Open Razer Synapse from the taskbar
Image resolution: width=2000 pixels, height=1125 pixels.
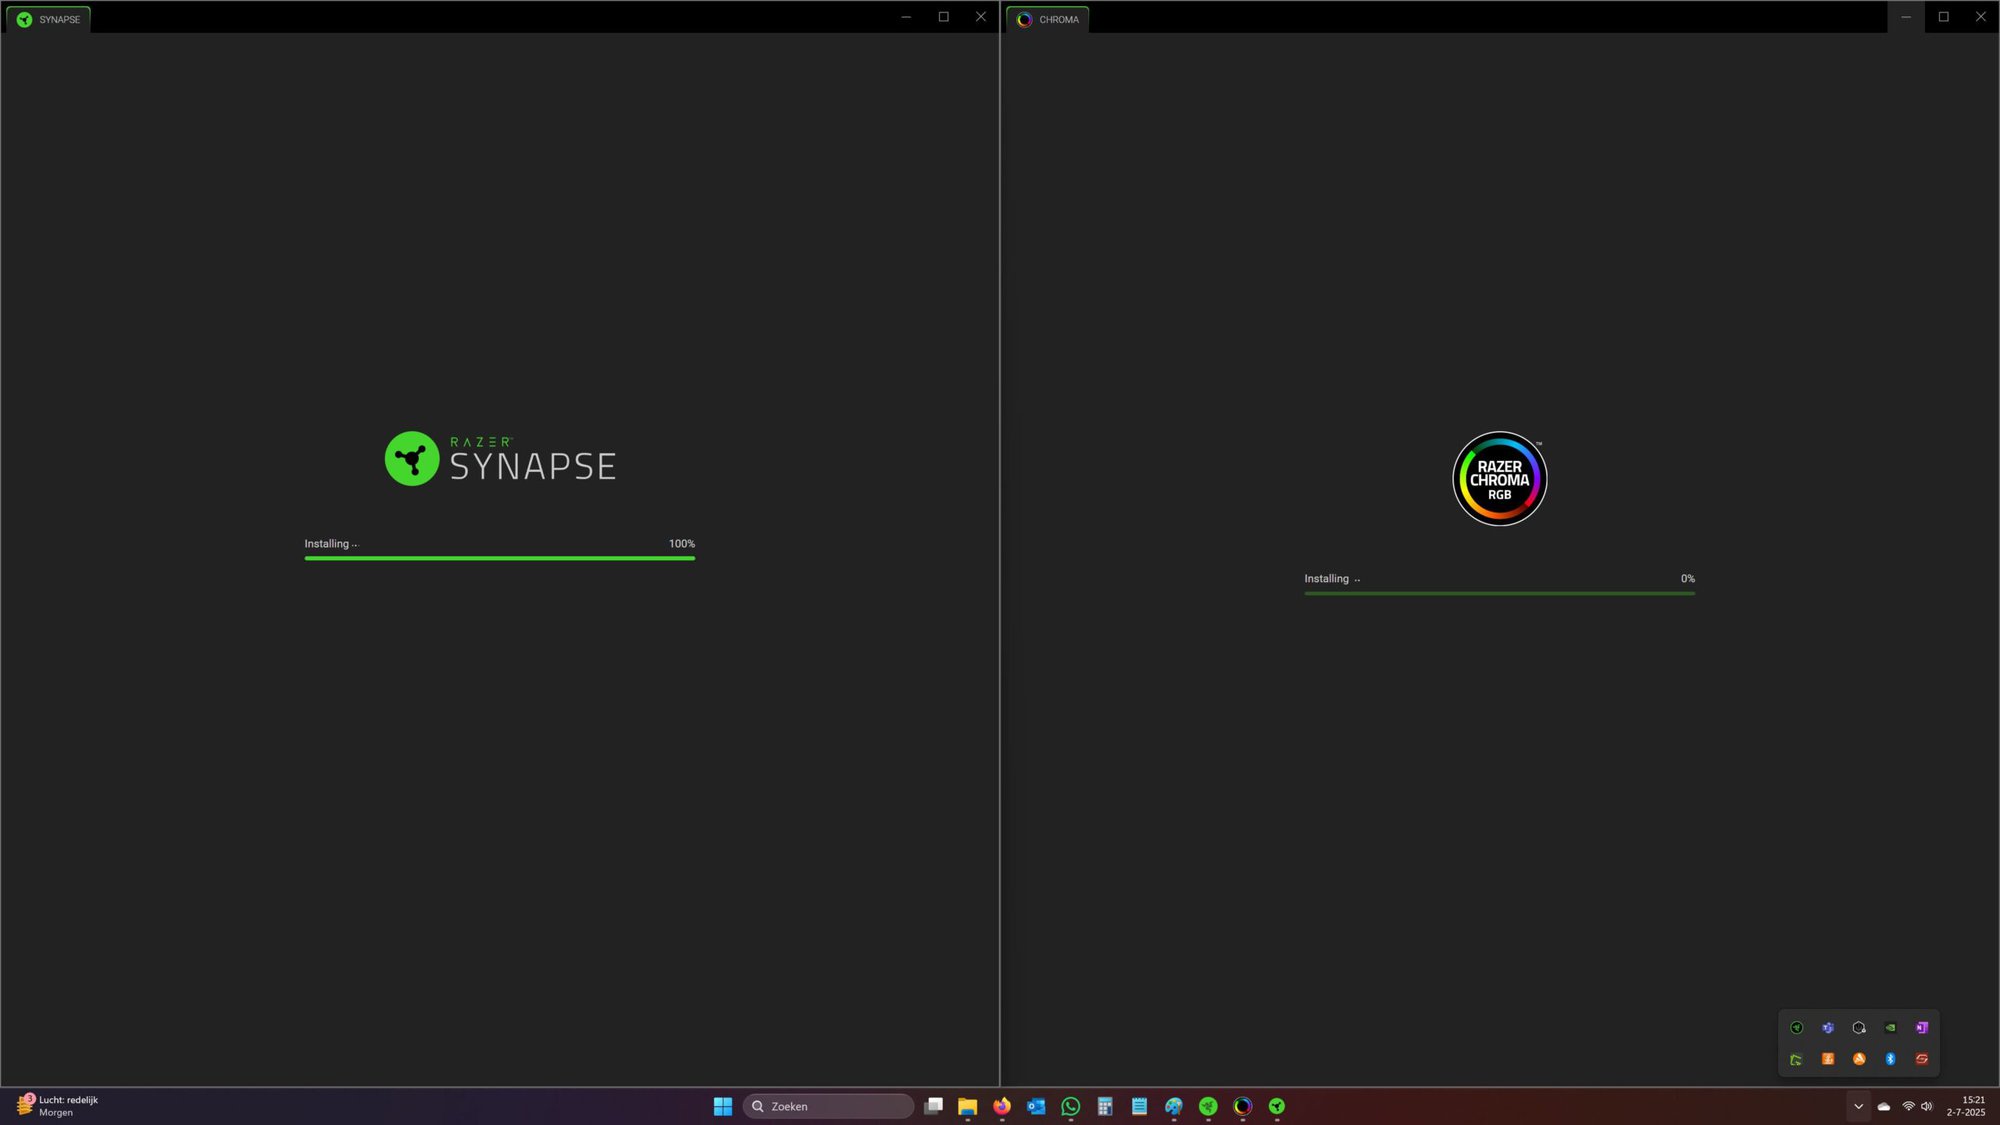(x=1277, y=1106)
